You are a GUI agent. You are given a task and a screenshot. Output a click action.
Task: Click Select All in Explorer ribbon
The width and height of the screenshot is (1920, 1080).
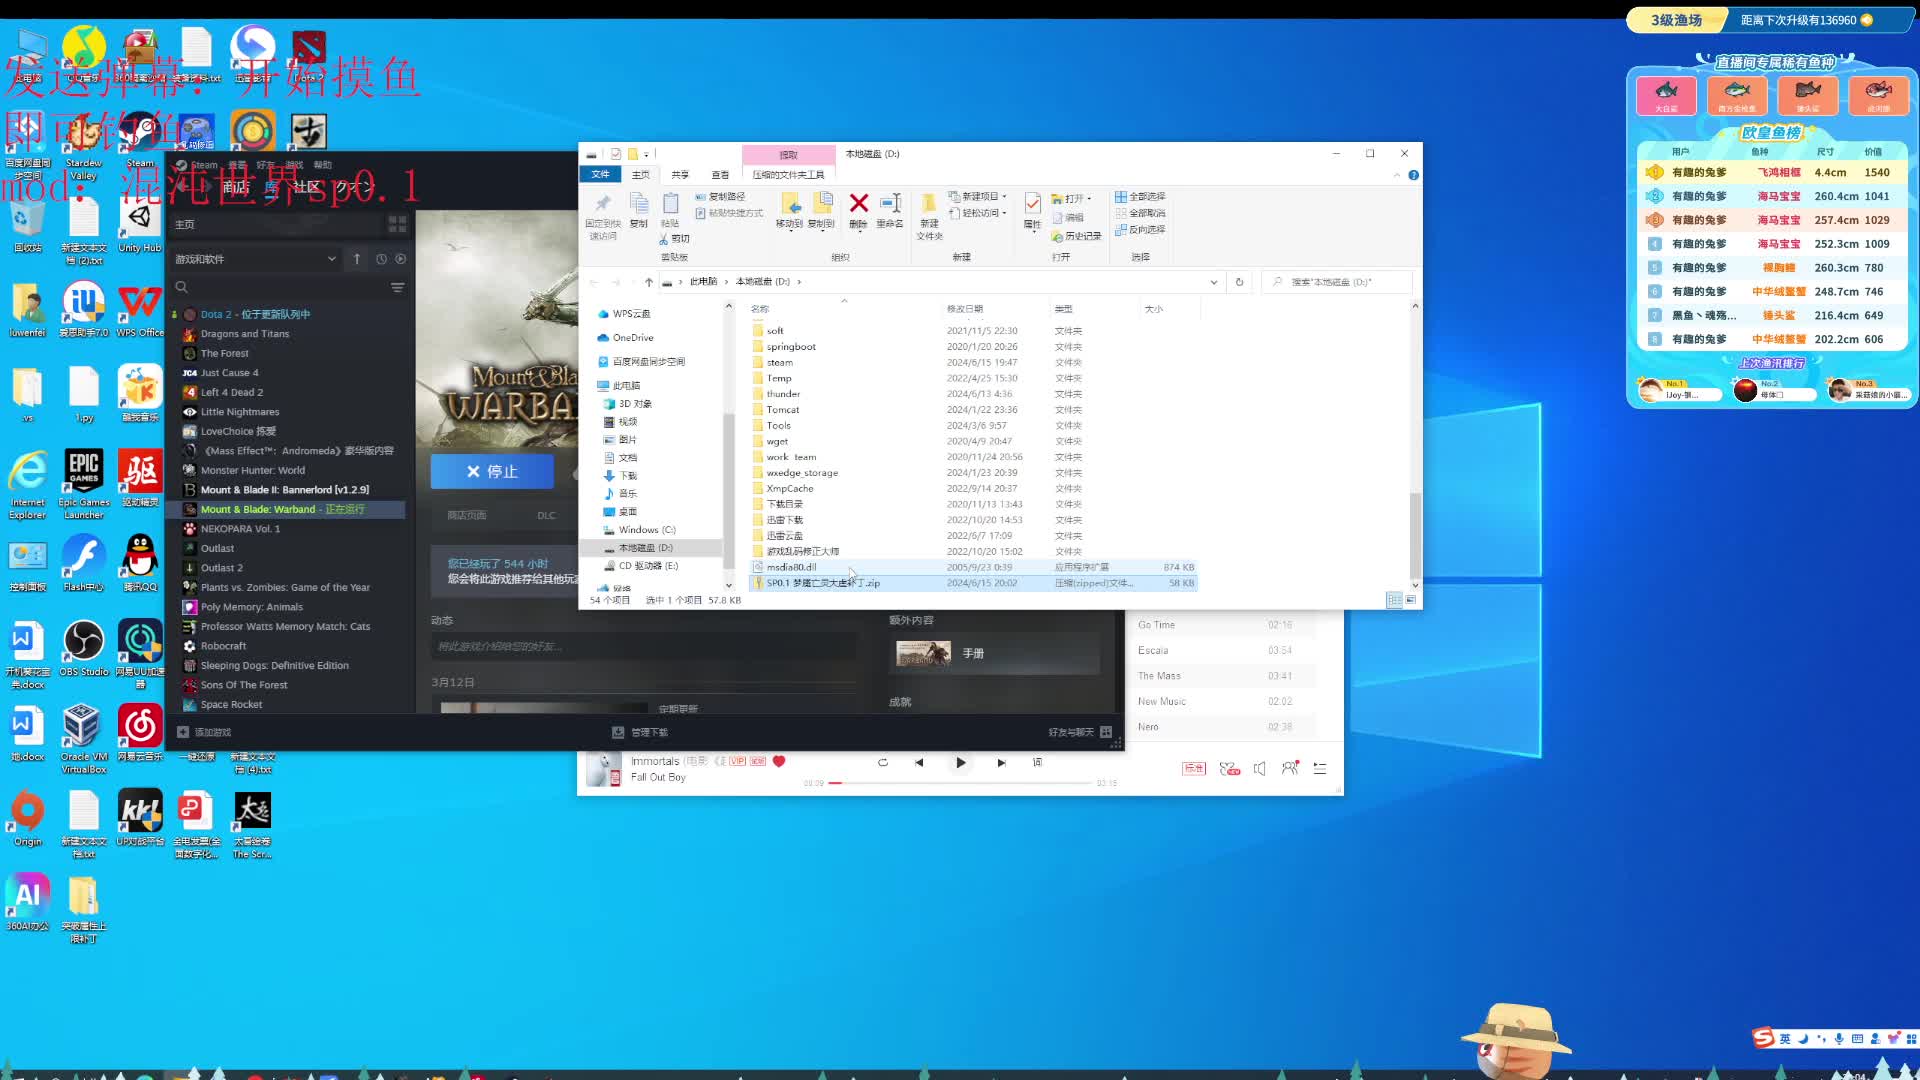click(1140, 197)
